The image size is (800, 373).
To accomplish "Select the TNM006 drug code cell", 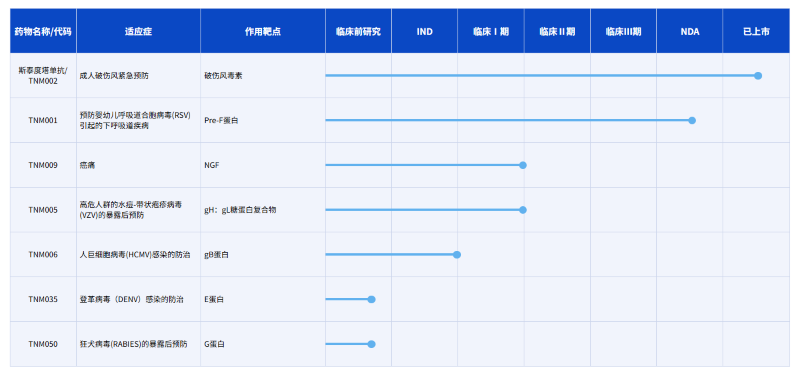I will click(x=43, y=255).
